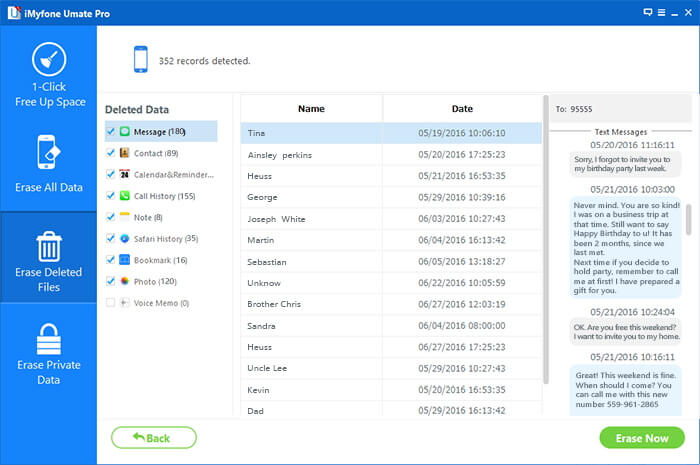The height and width of the screenshot is (465, 700).
Task: Click the 'Sorry, I forgot to invite' message bubble
Action: pos(625,164)
